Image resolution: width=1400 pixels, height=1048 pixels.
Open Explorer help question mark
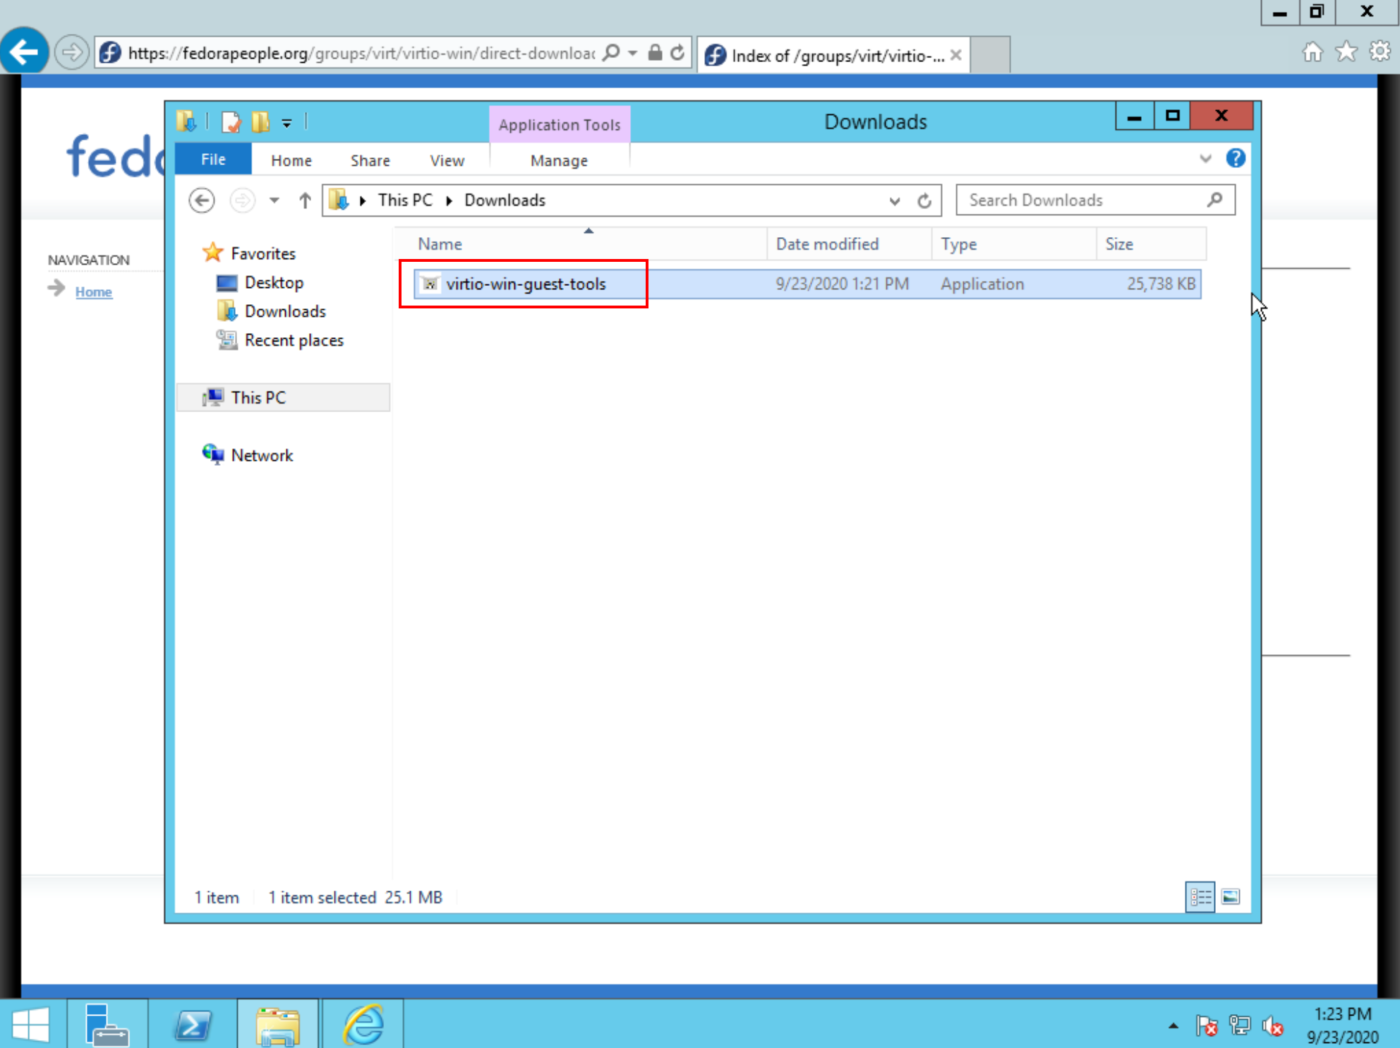coord(1236,158)
